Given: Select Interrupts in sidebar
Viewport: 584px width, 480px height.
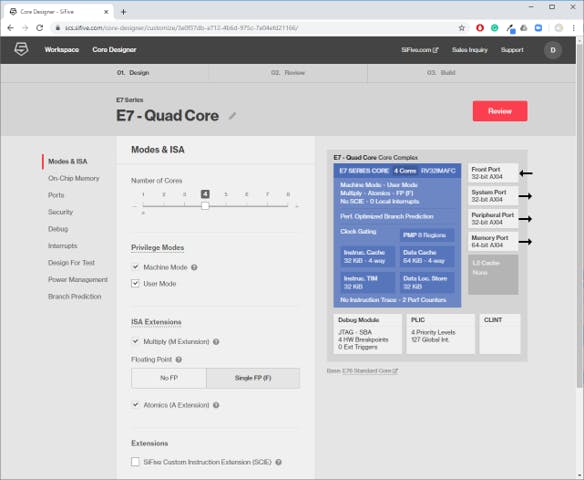Looking at the screenshot, I should click(x=63, y=246).
